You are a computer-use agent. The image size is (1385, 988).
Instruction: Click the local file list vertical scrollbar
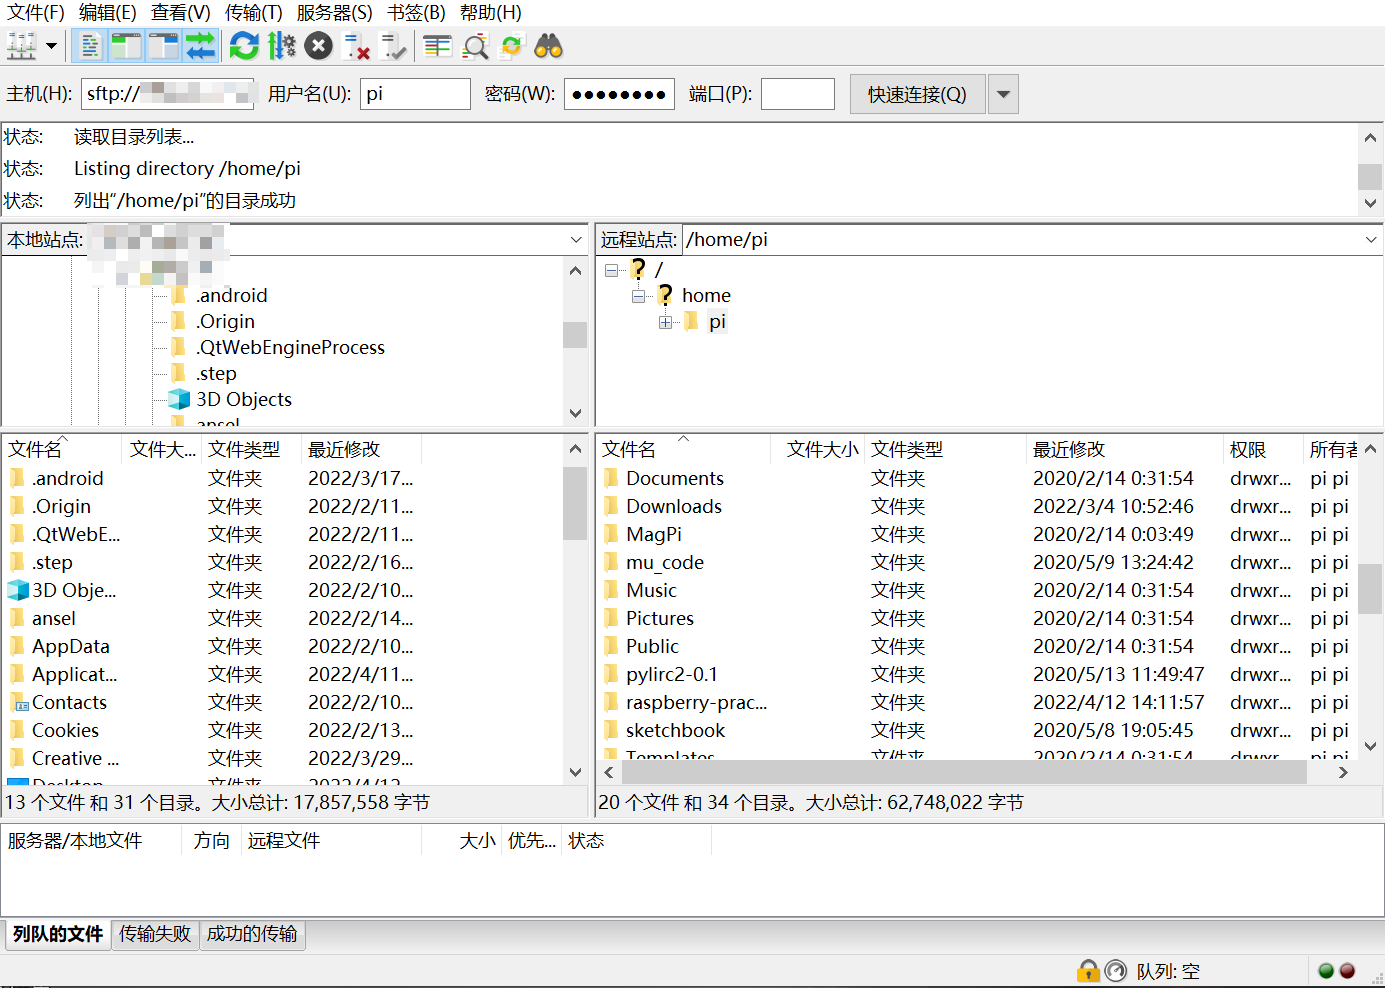(575, 503)
